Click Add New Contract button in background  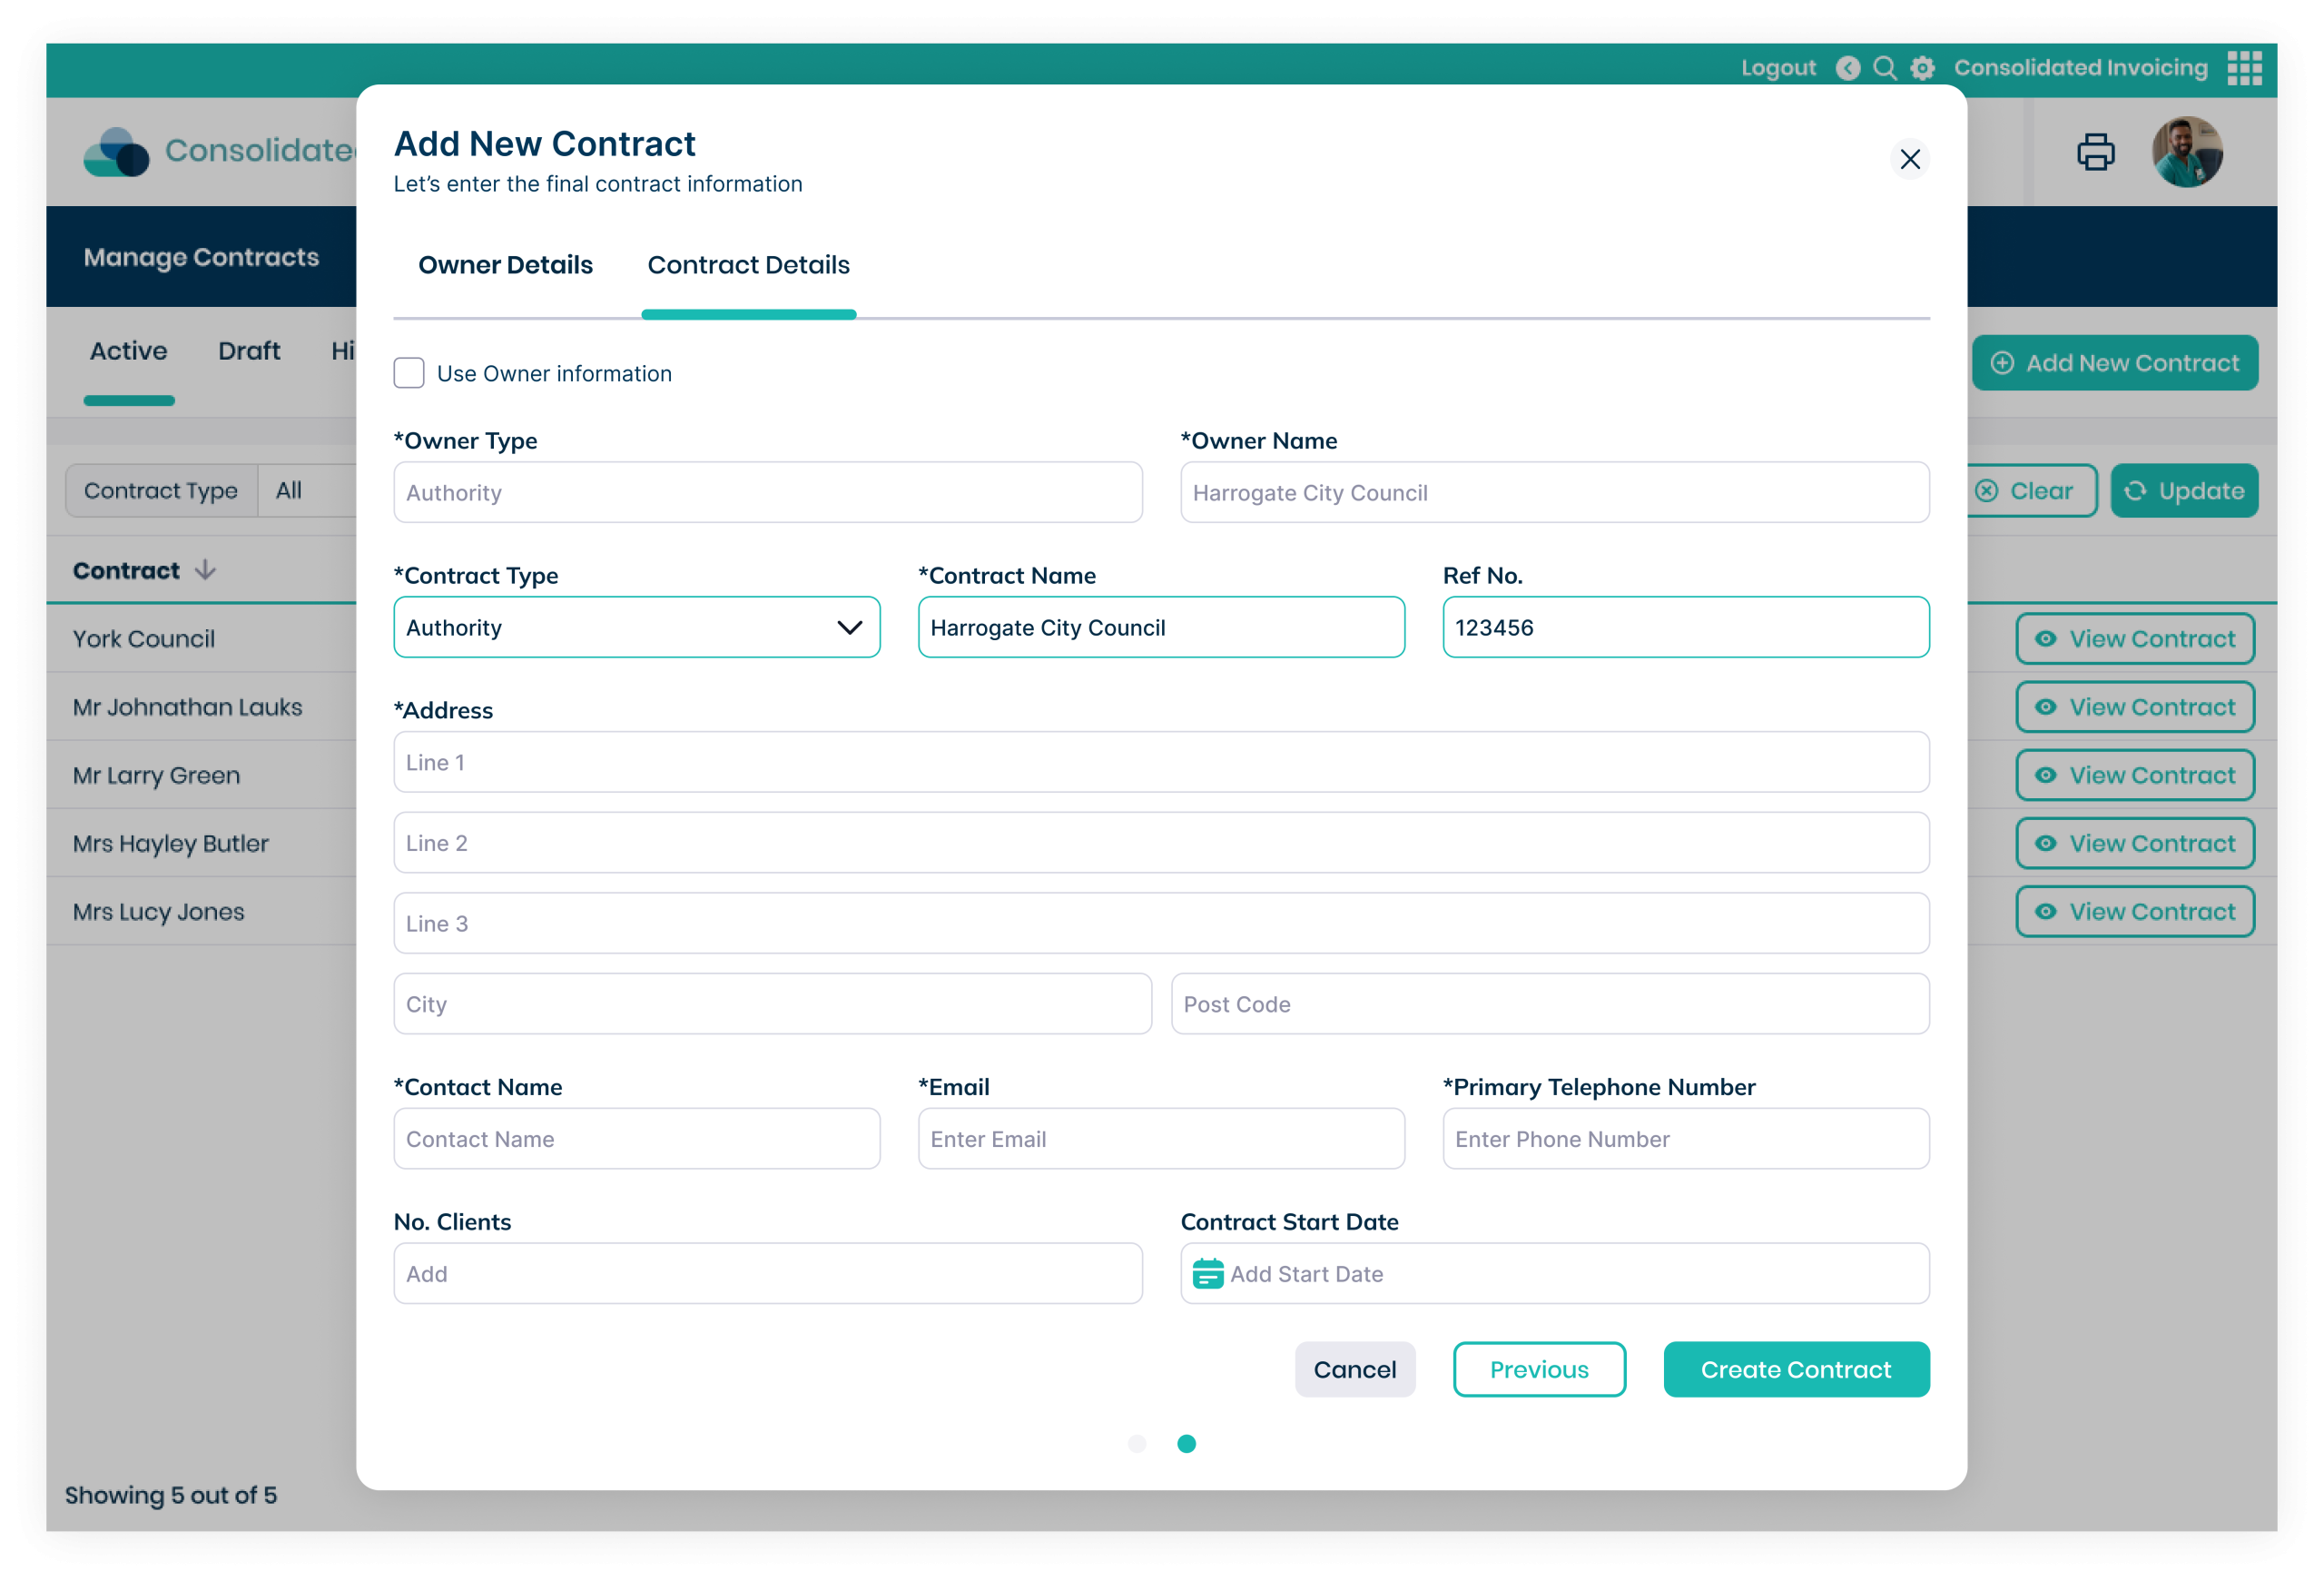point(2115,363)
